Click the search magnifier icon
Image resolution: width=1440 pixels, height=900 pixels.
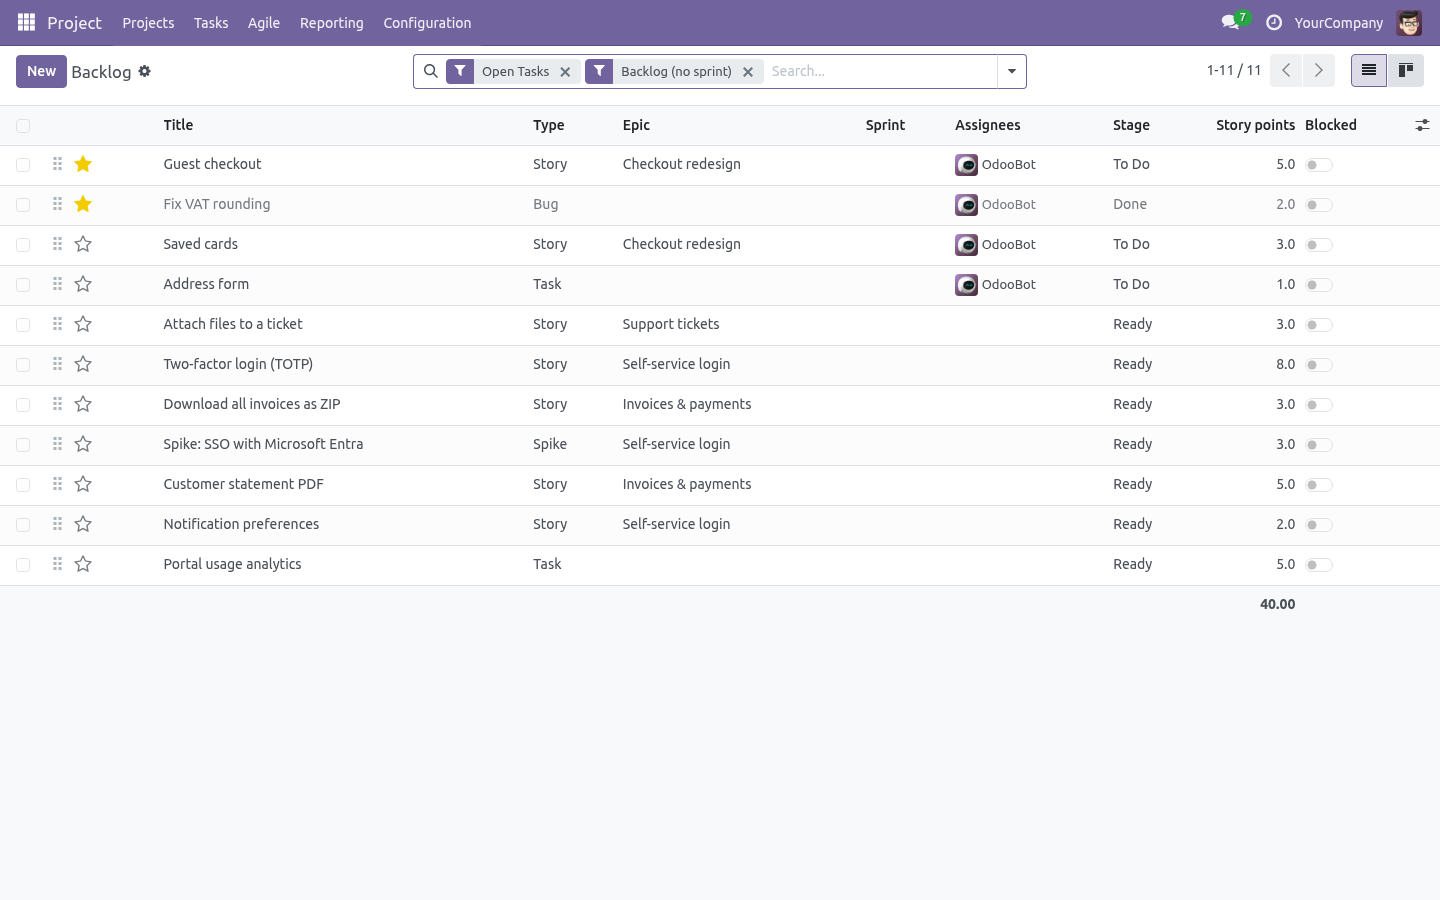coord(431,71)
